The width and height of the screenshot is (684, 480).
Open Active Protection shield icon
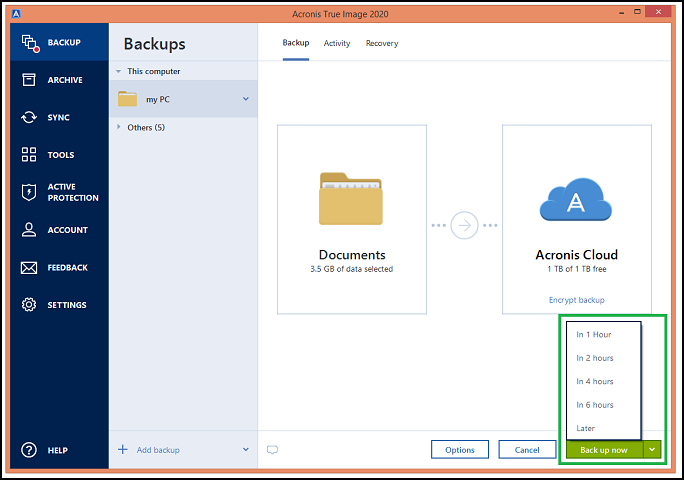29,192
